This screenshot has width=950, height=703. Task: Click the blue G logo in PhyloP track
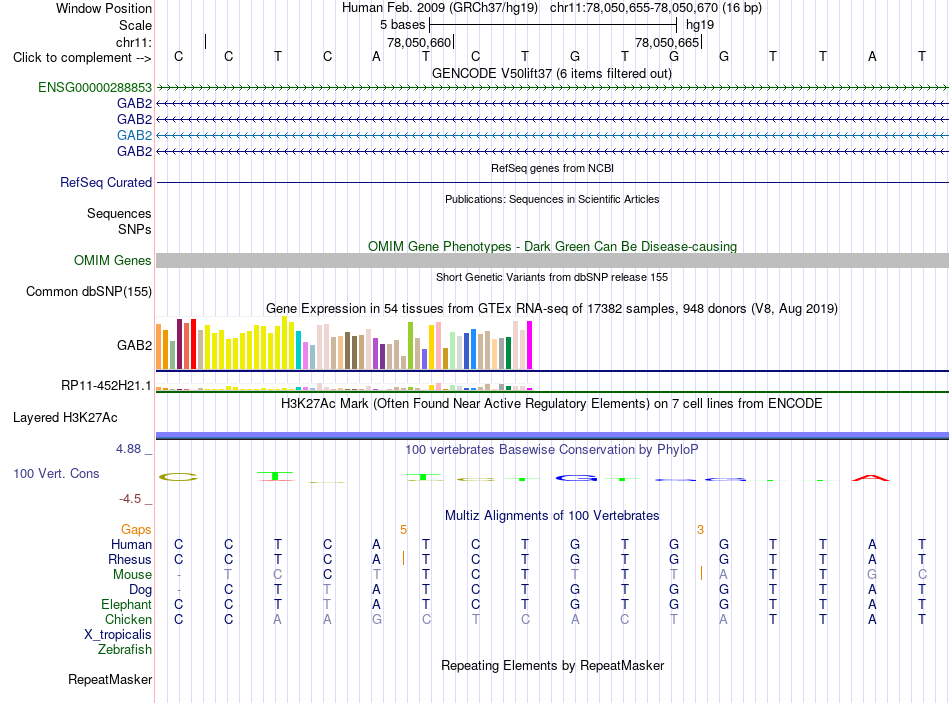(x=576, y=478)
